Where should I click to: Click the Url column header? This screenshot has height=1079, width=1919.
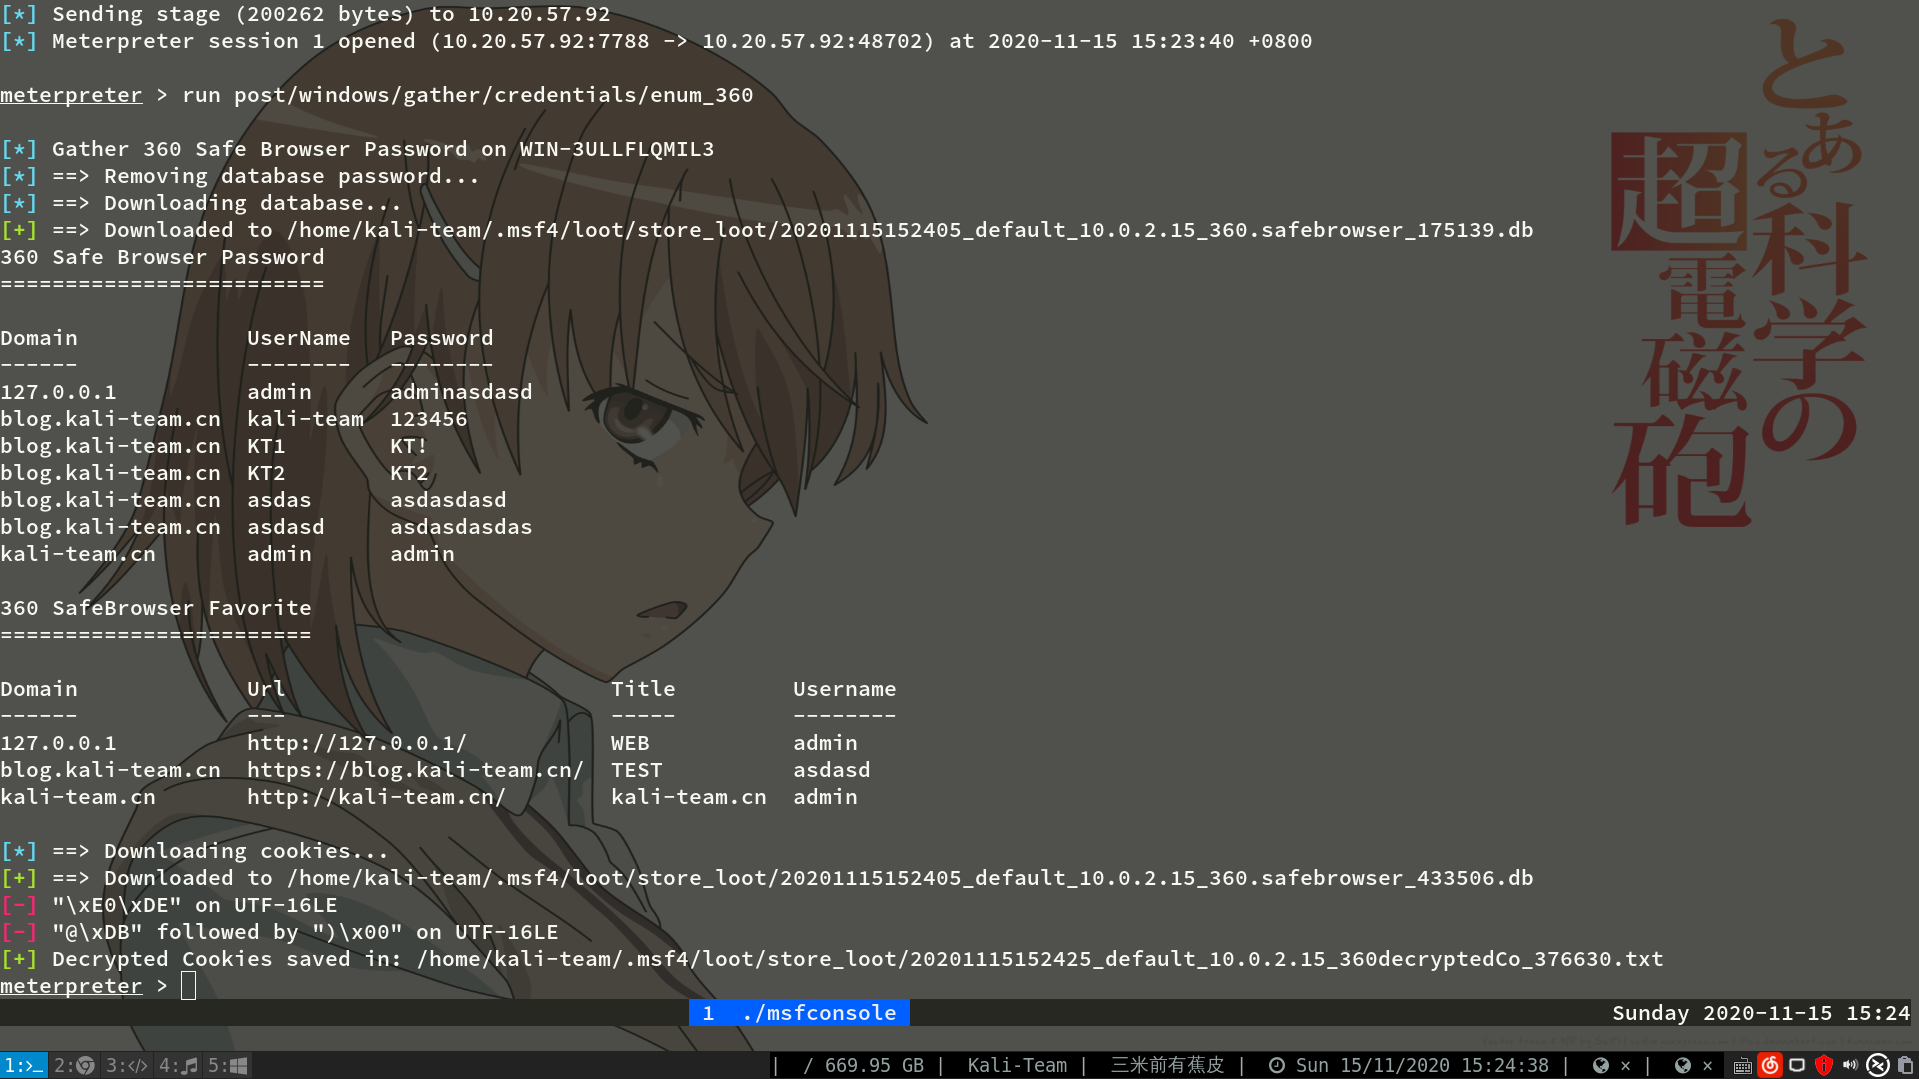[266, 689]
